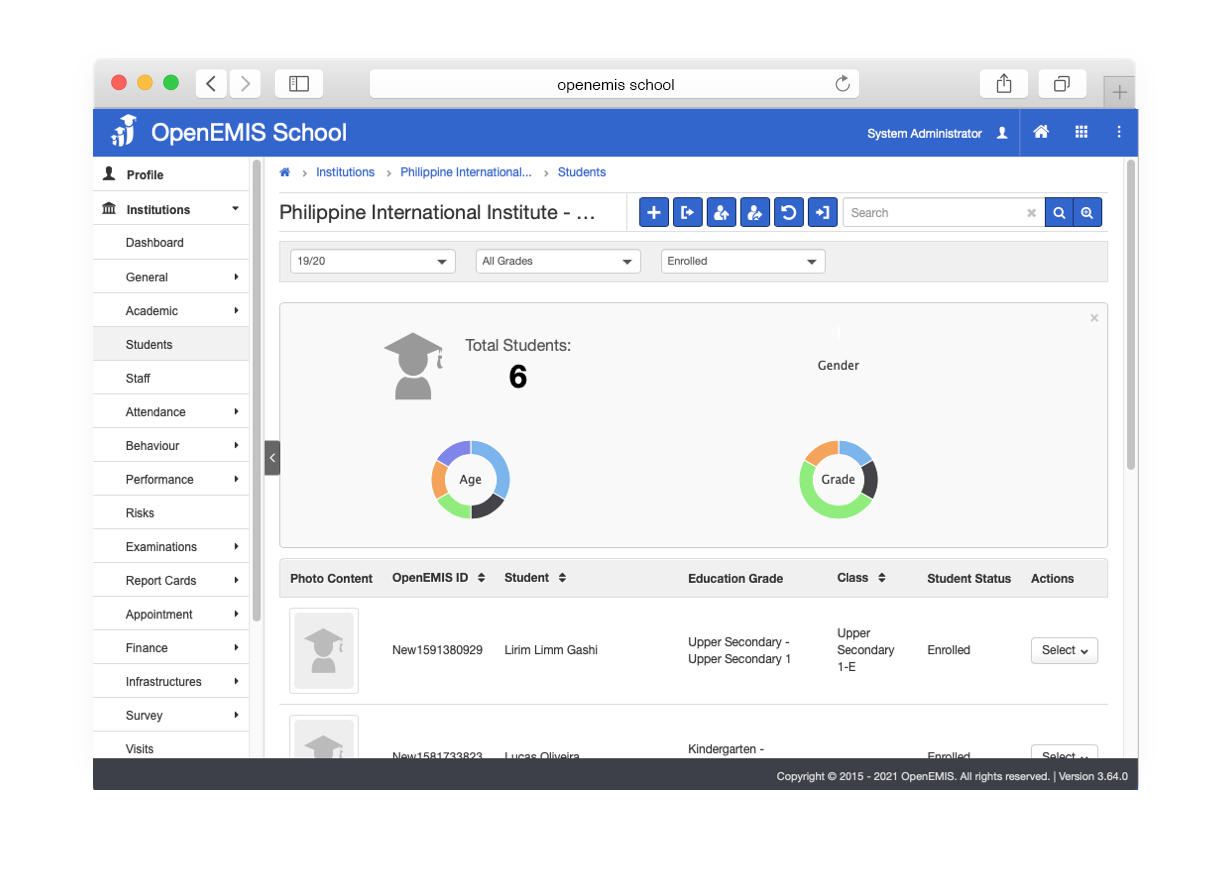
Task: Click the System Administrator name
Action: (x=924, y=133)
